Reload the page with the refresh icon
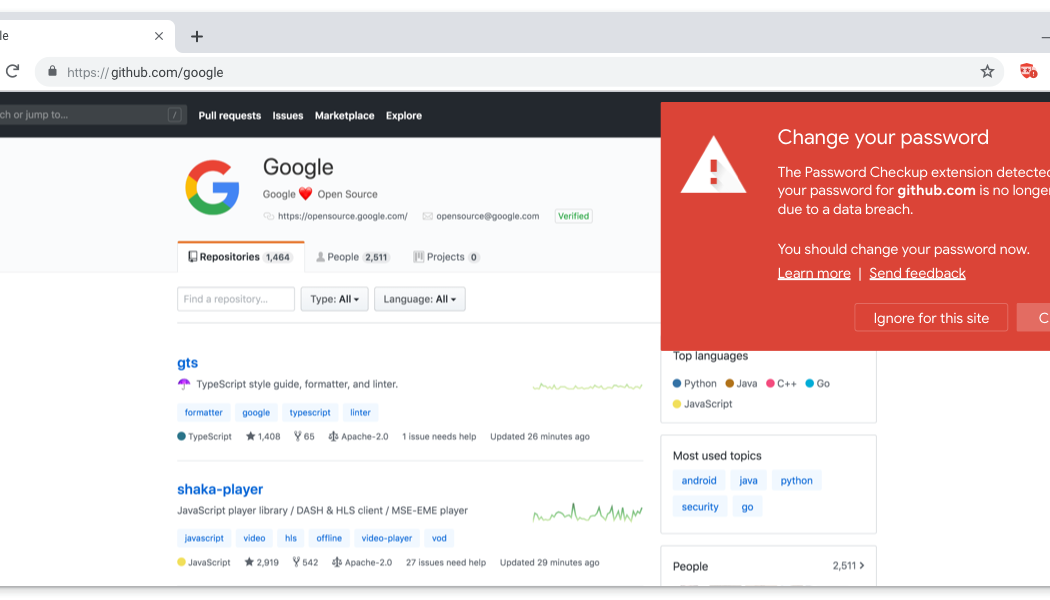 (x=13, y=71)
